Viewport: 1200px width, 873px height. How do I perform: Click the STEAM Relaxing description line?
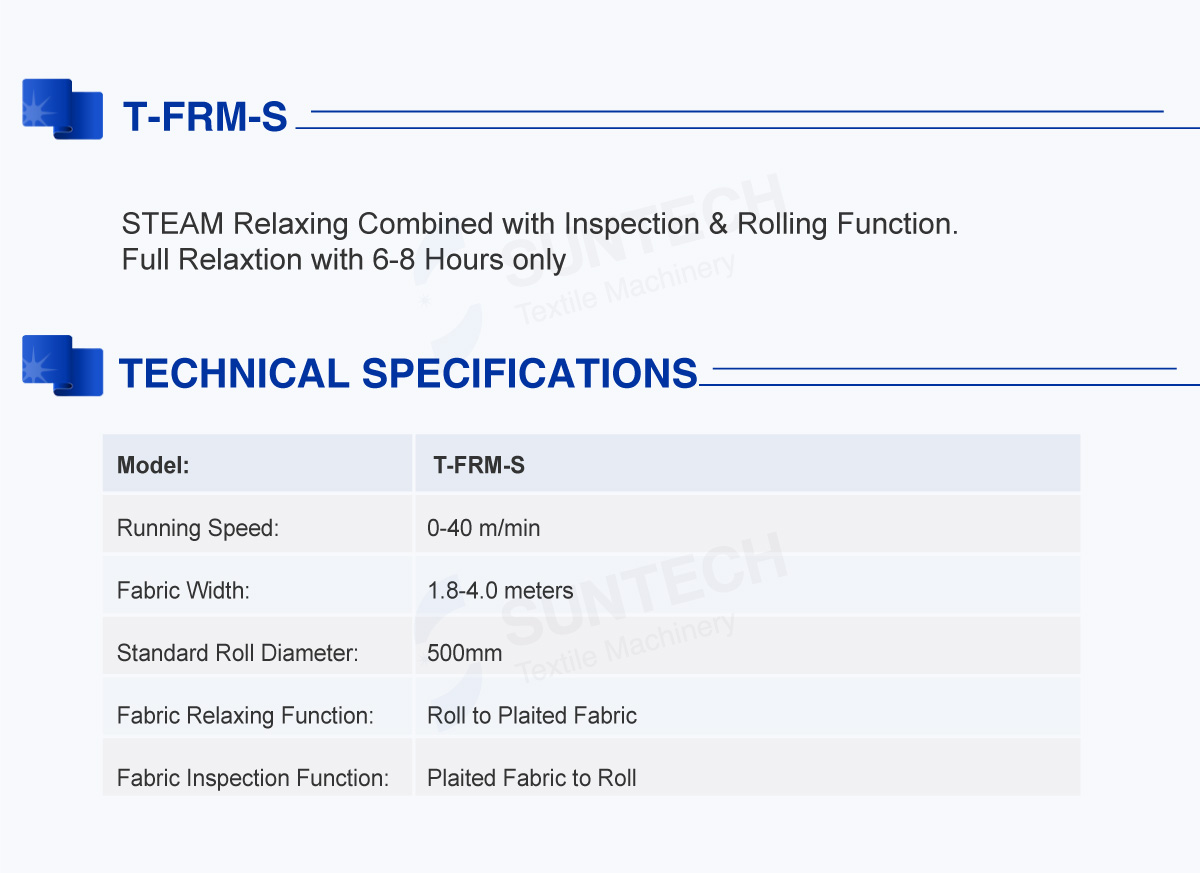point(540,224)
